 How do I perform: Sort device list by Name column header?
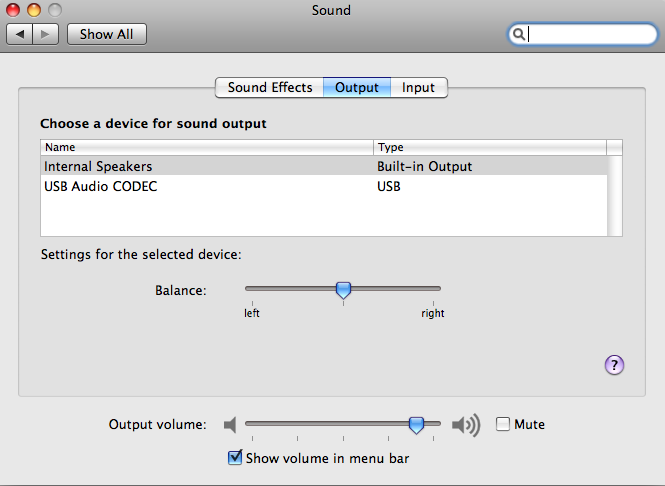[207, 147]
